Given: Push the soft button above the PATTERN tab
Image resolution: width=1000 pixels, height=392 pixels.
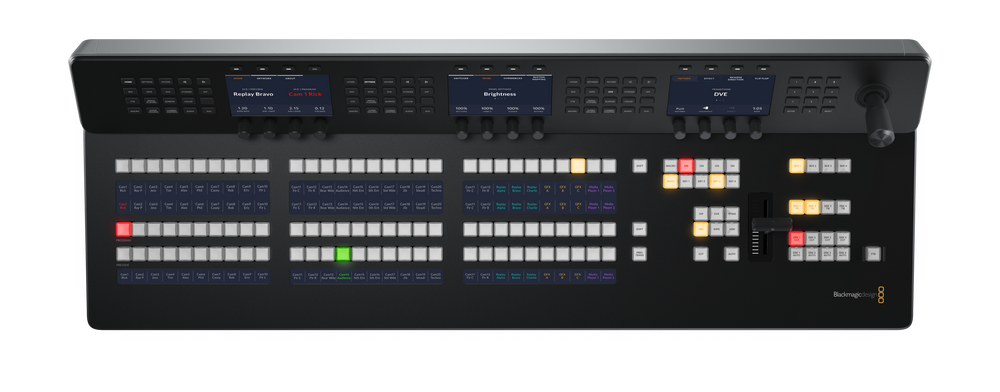Looking at the screenshot, I should coord(685,68).
